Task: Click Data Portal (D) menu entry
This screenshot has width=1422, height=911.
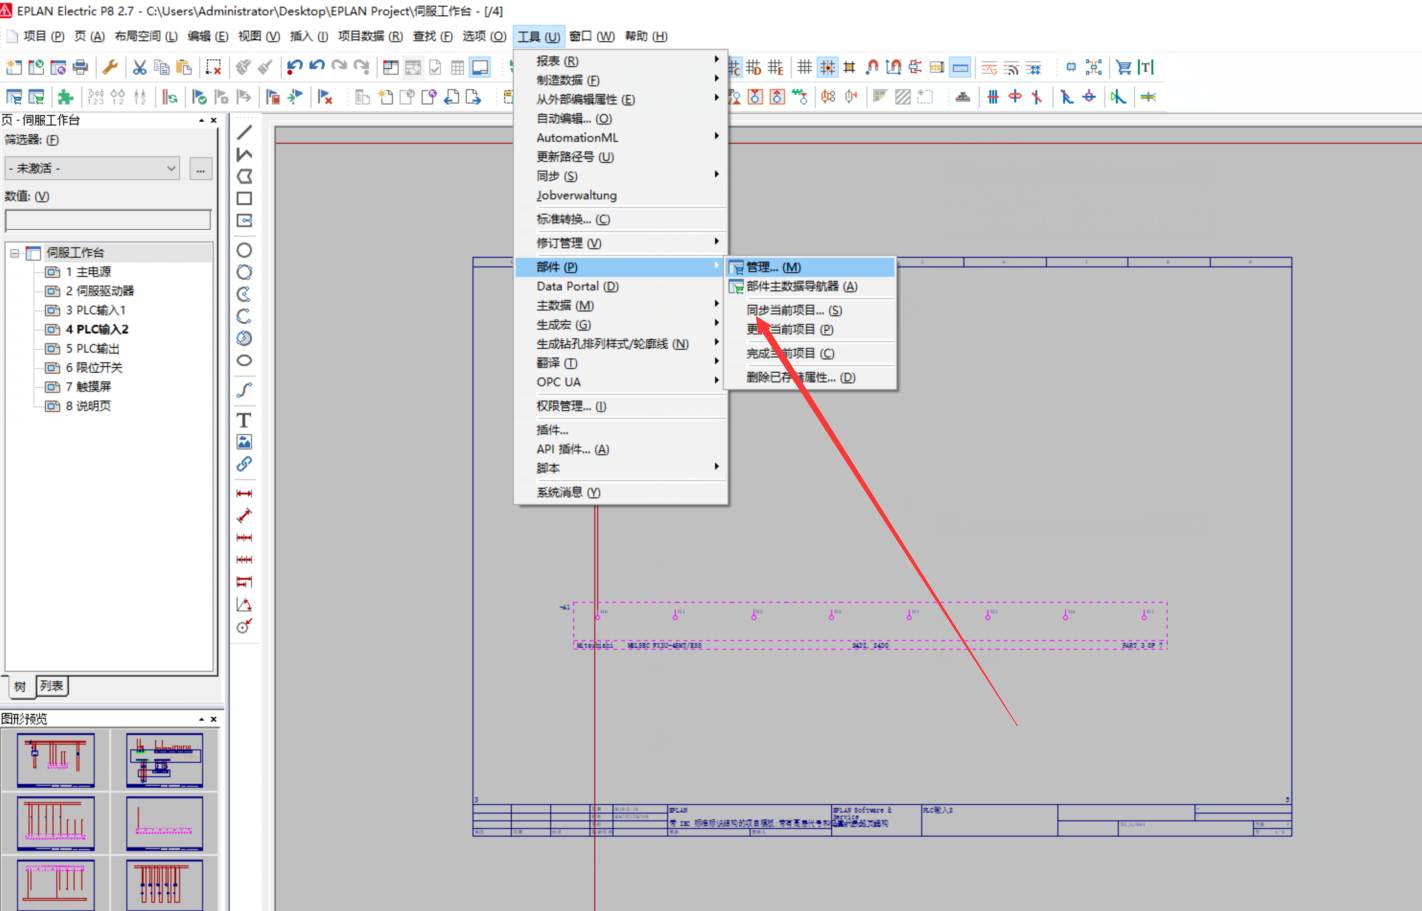Action: point(620,286)
